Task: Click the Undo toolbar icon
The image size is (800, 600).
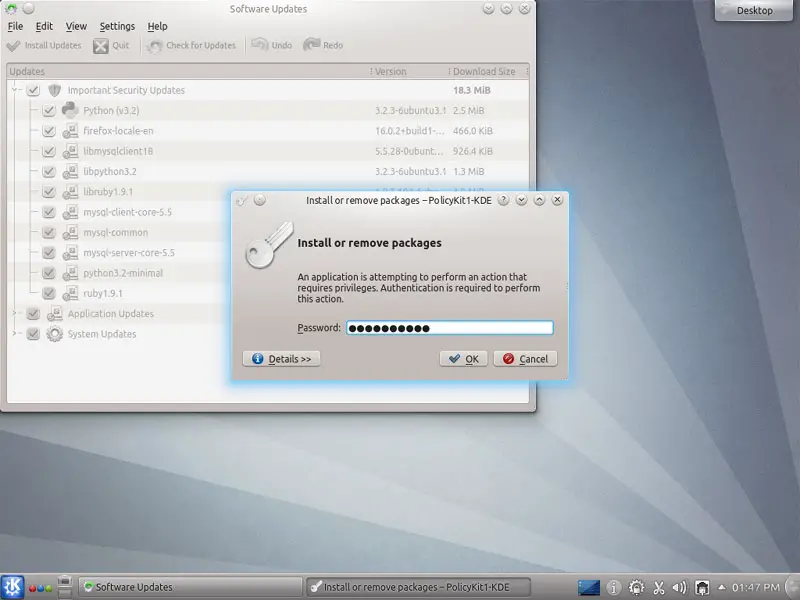Action: pos(272,45)
